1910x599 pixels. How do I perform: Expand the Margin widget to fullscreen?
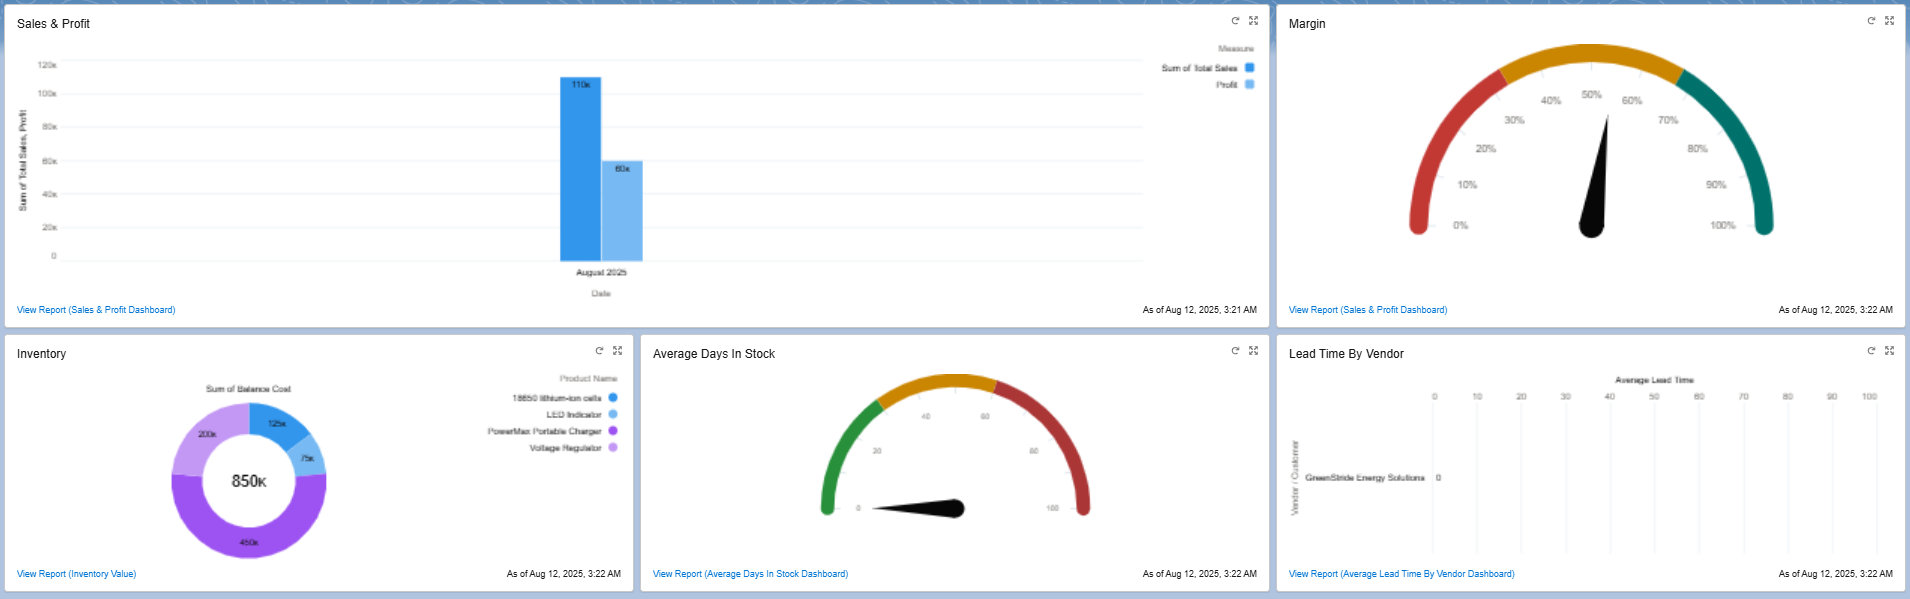pos(1889,20)
